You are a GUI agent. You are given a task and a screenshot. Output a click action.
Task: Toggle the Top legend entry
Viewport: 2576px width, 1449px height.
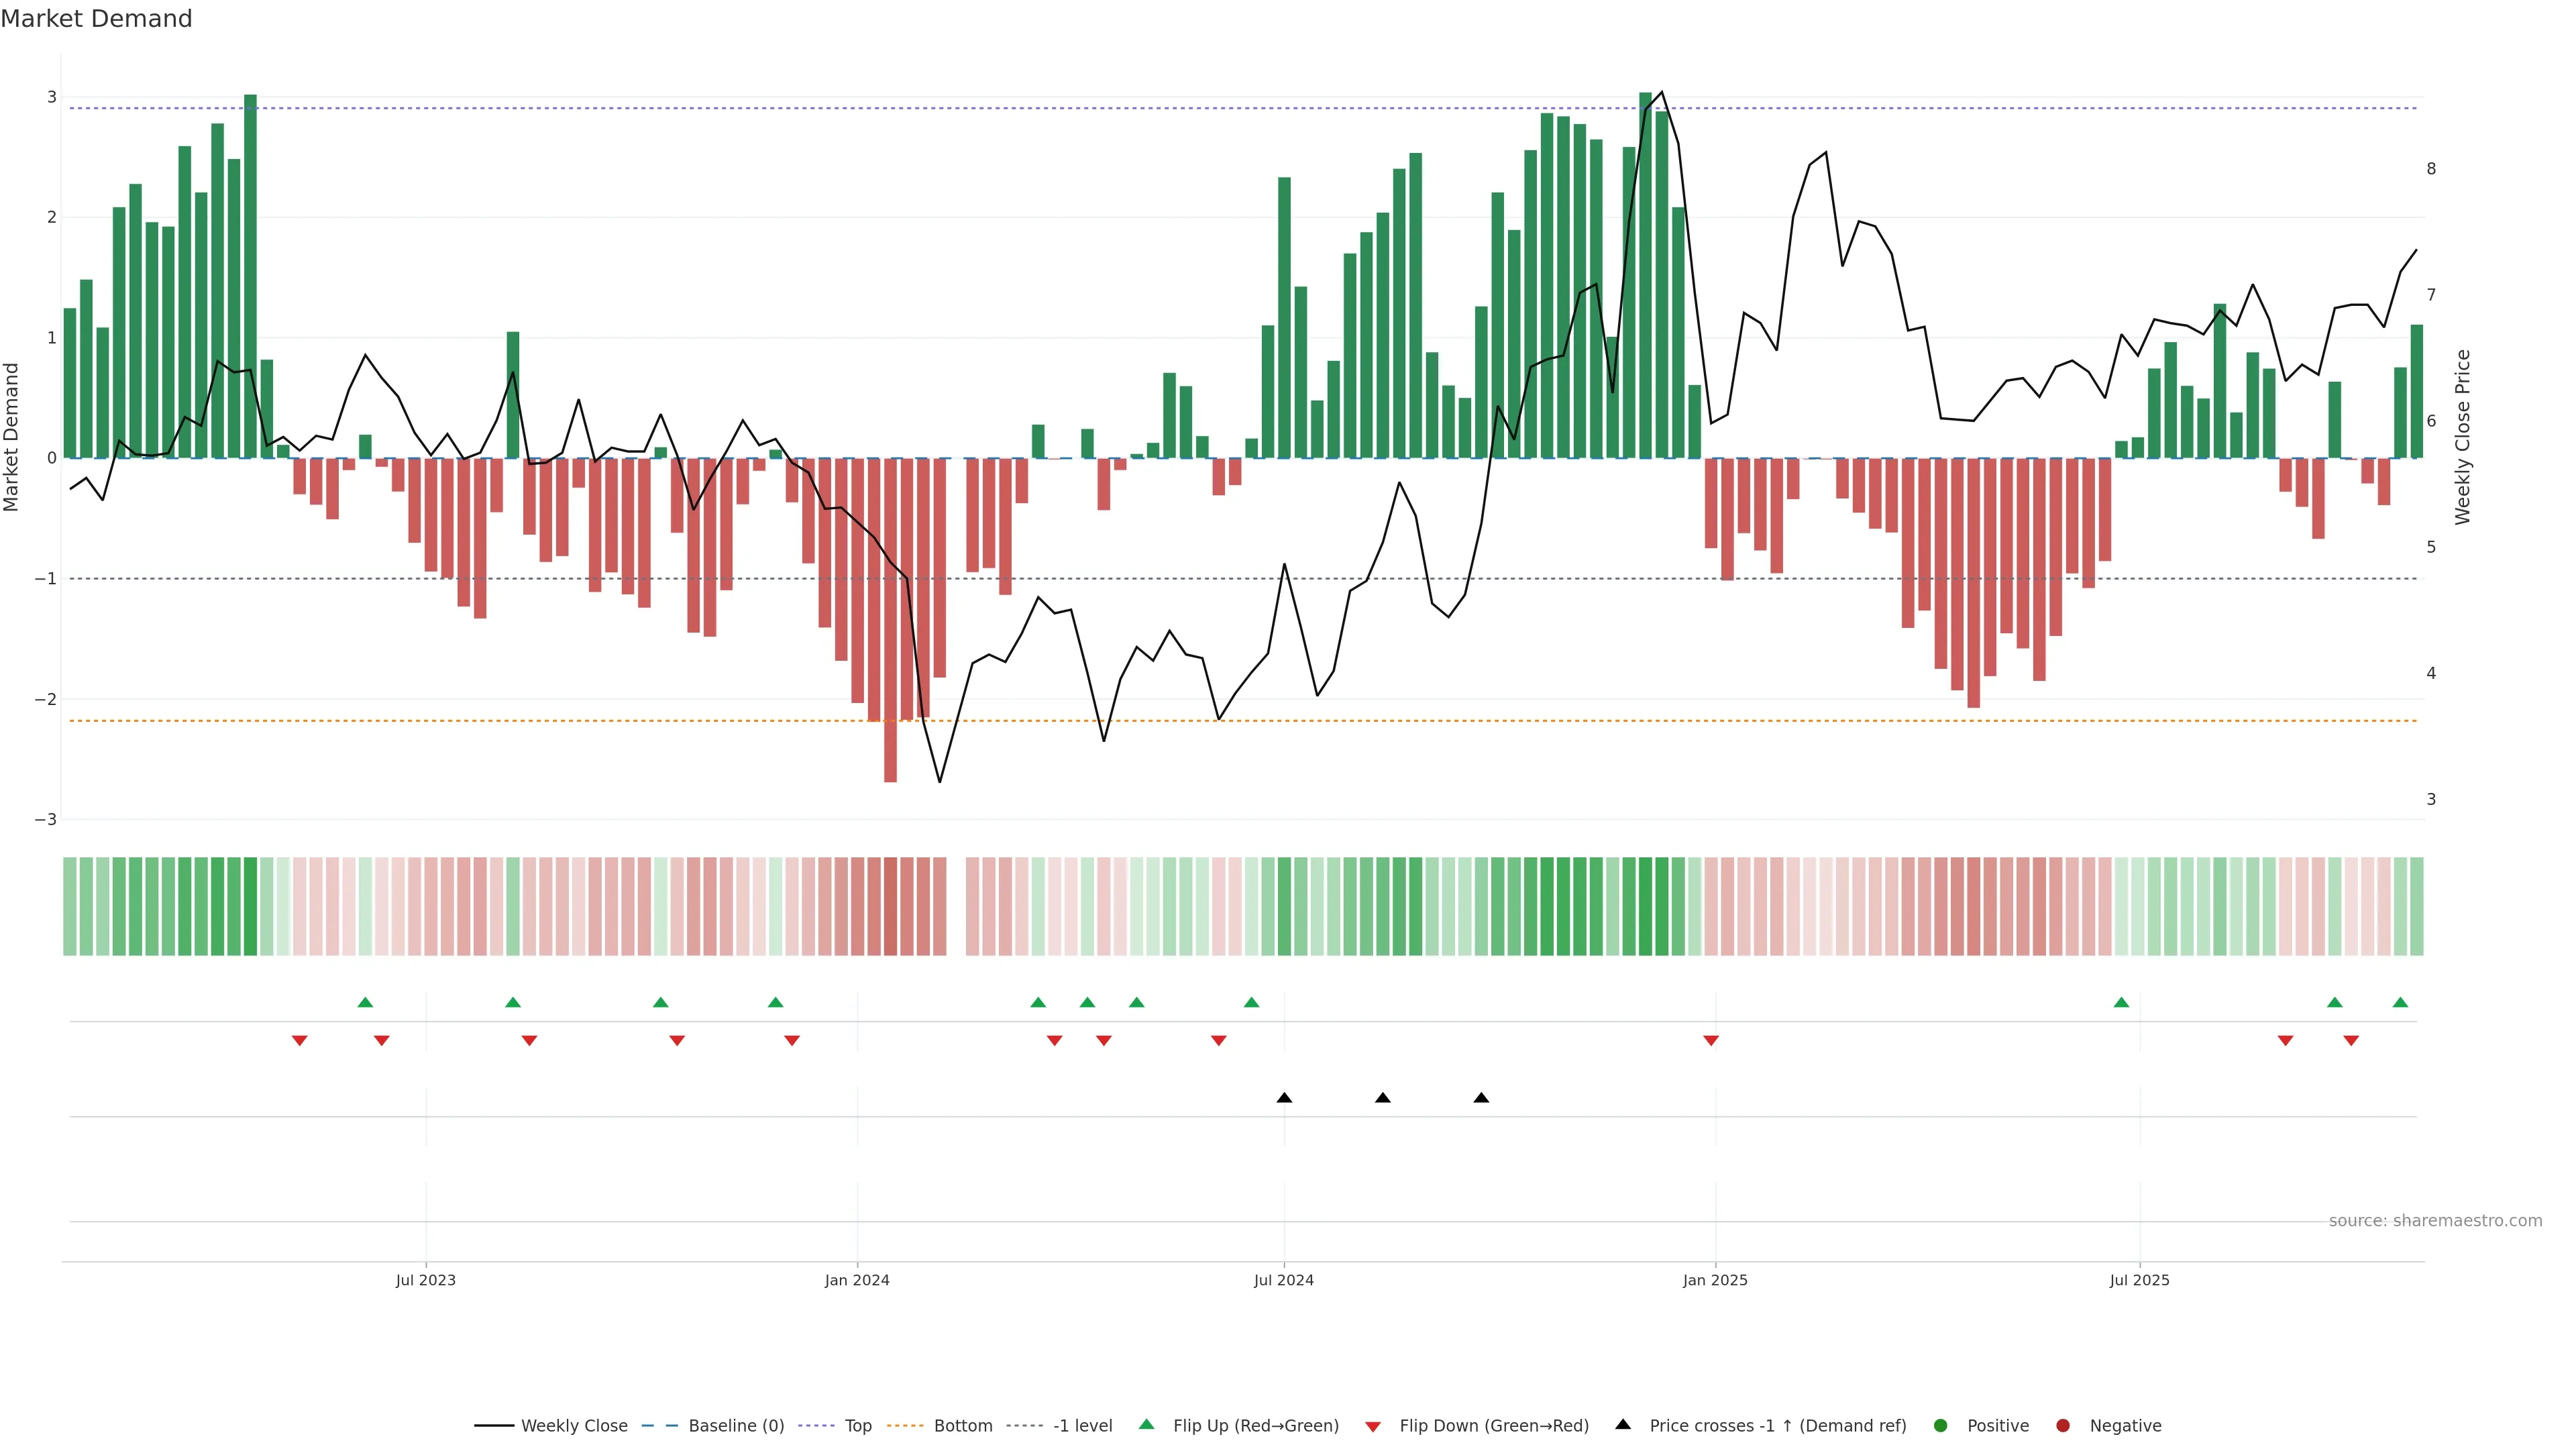coord(857,1425)
